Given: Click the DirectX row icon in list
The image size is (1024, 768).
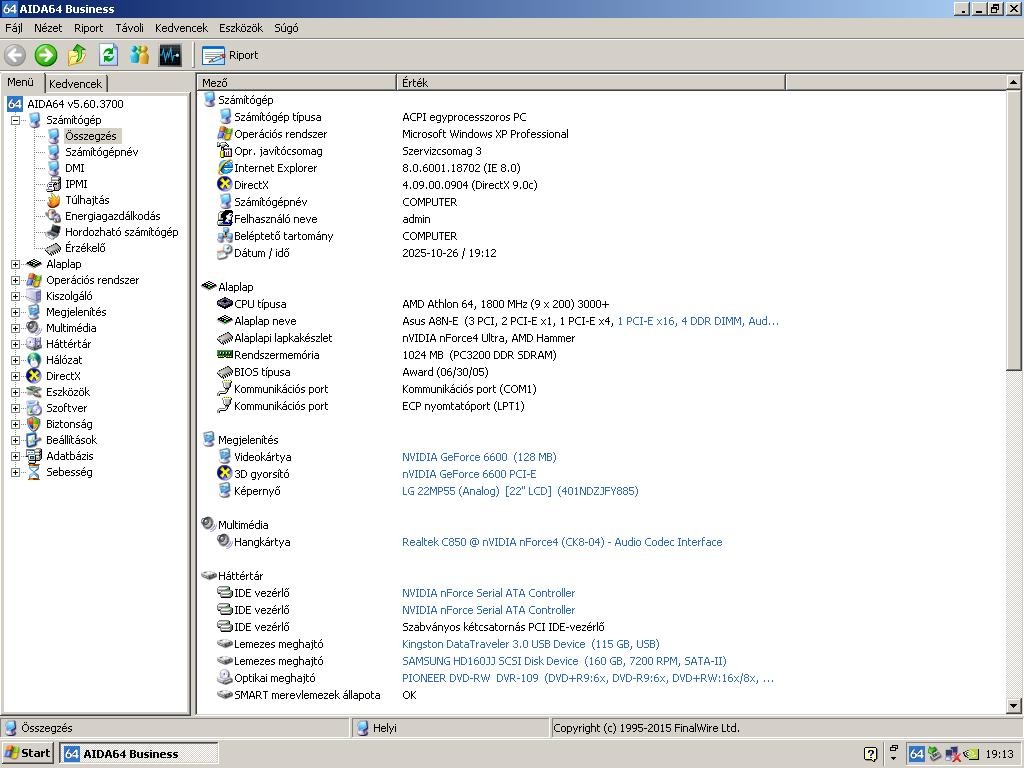Looking at the screenshot, I should tap(225, 185).
